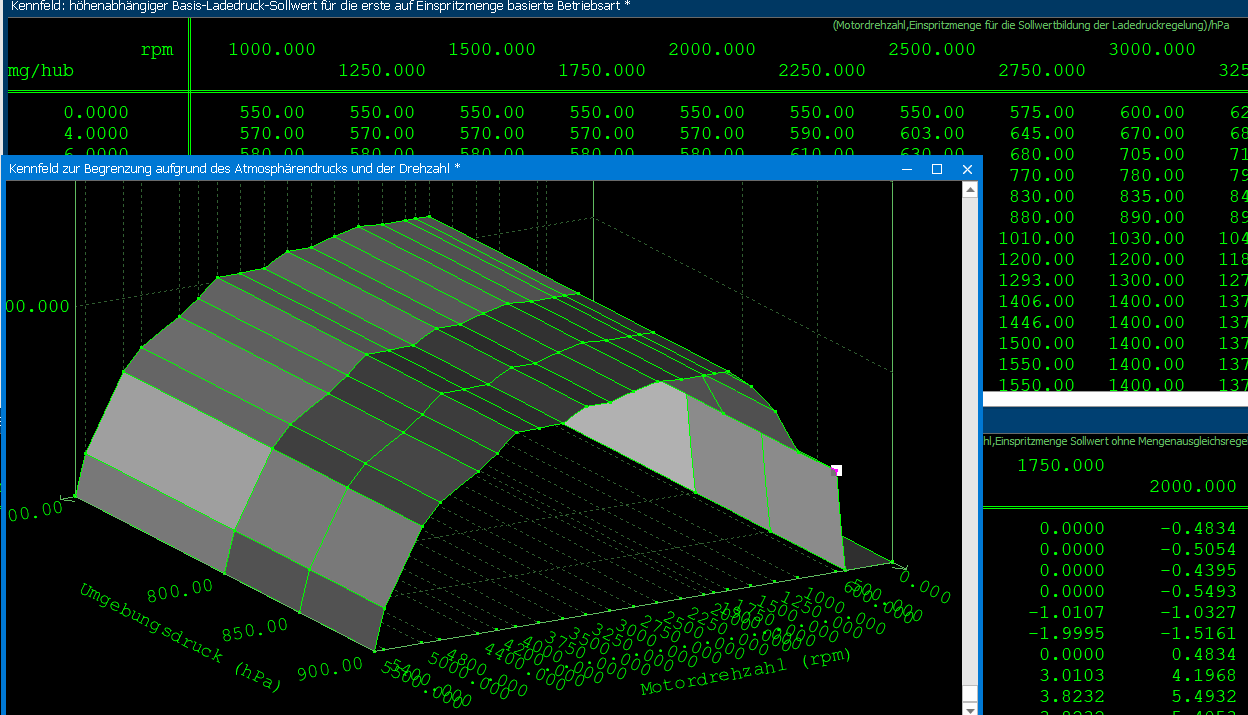Click the 1000.000 rpm column header
The width and height of the screenshot is (1248, 715).
coord(272,50)
